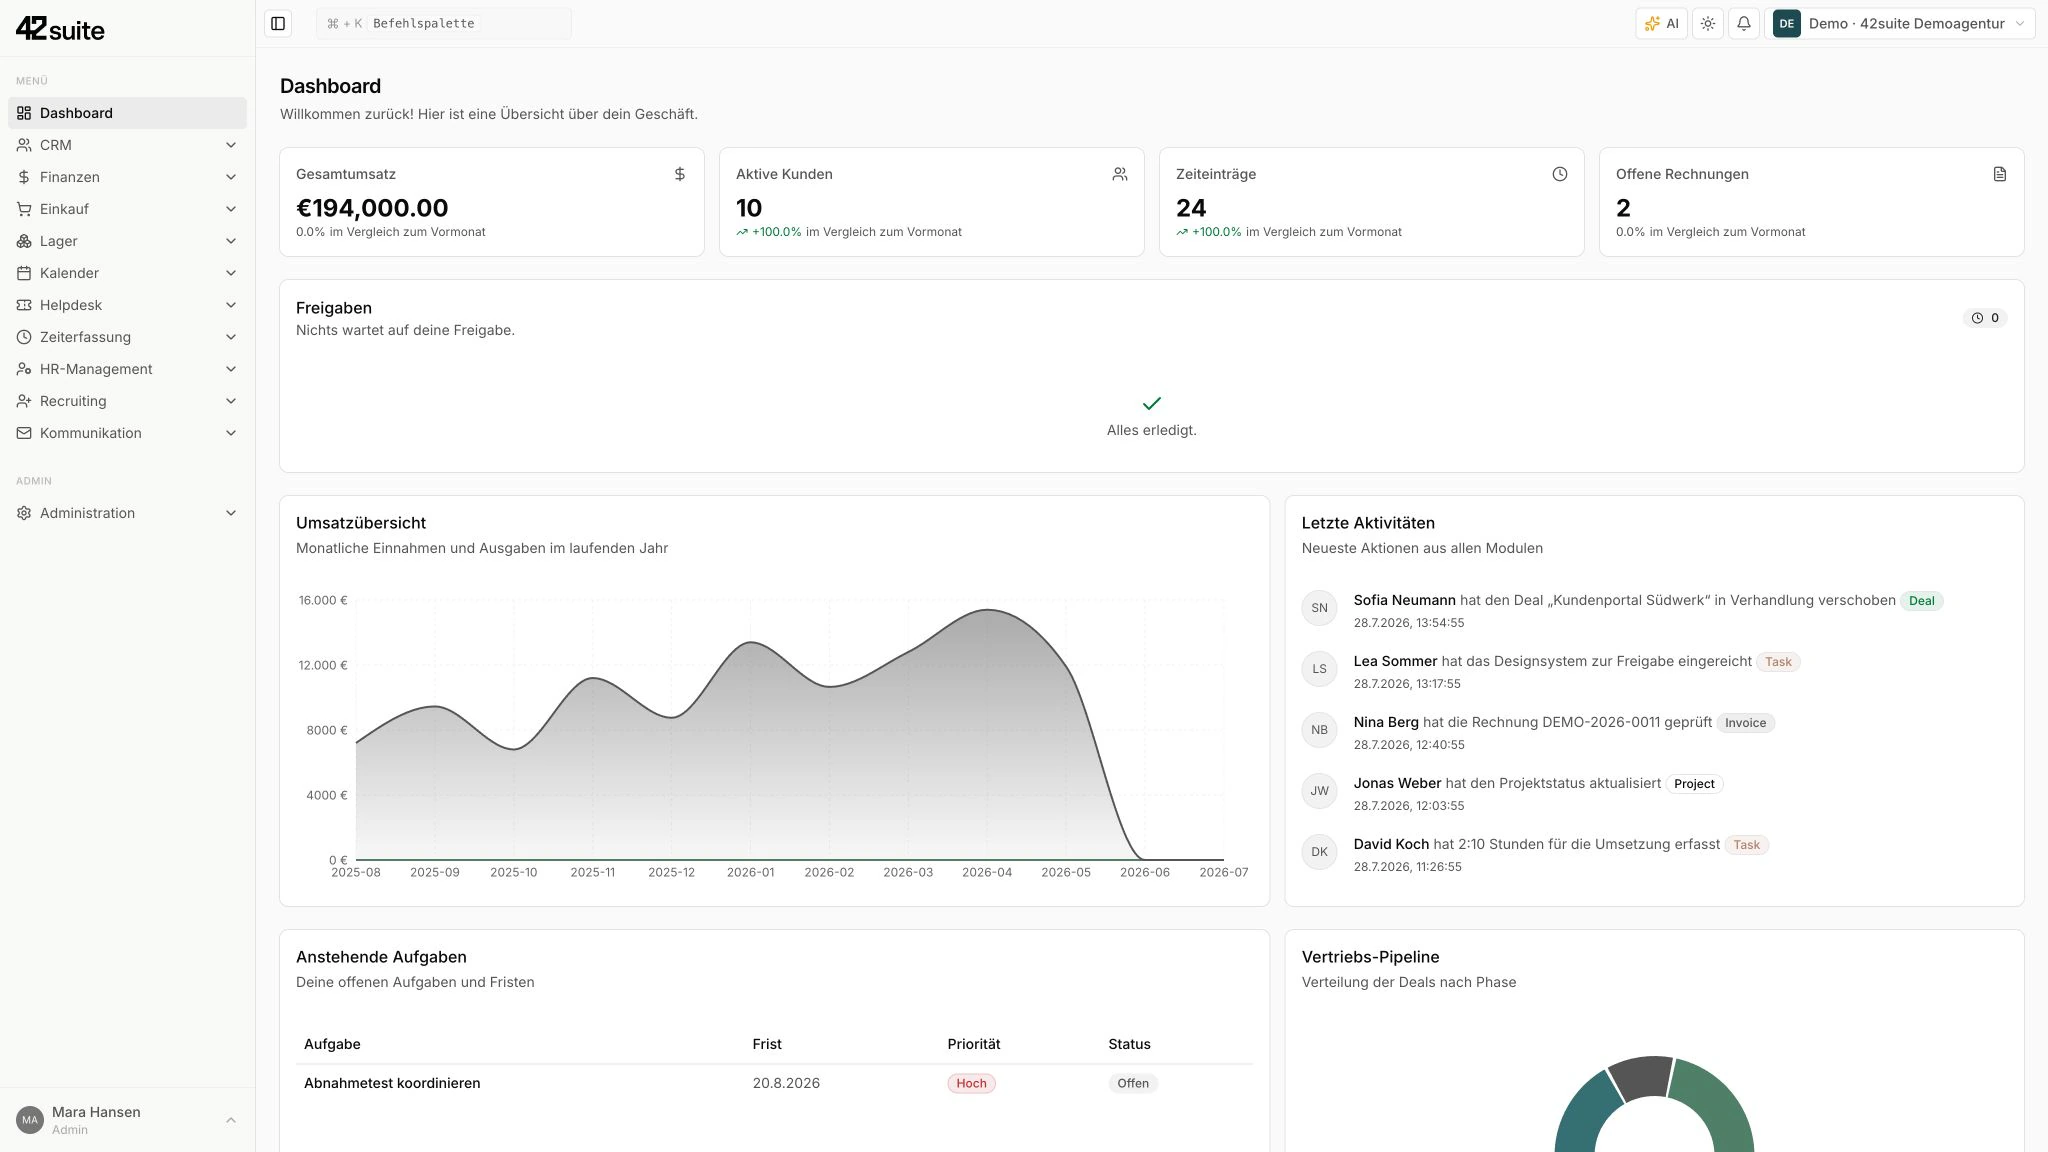2048x1152 pixels.
Task: Click the document icon in Offene Rechnungen card
Action: 2000,174
